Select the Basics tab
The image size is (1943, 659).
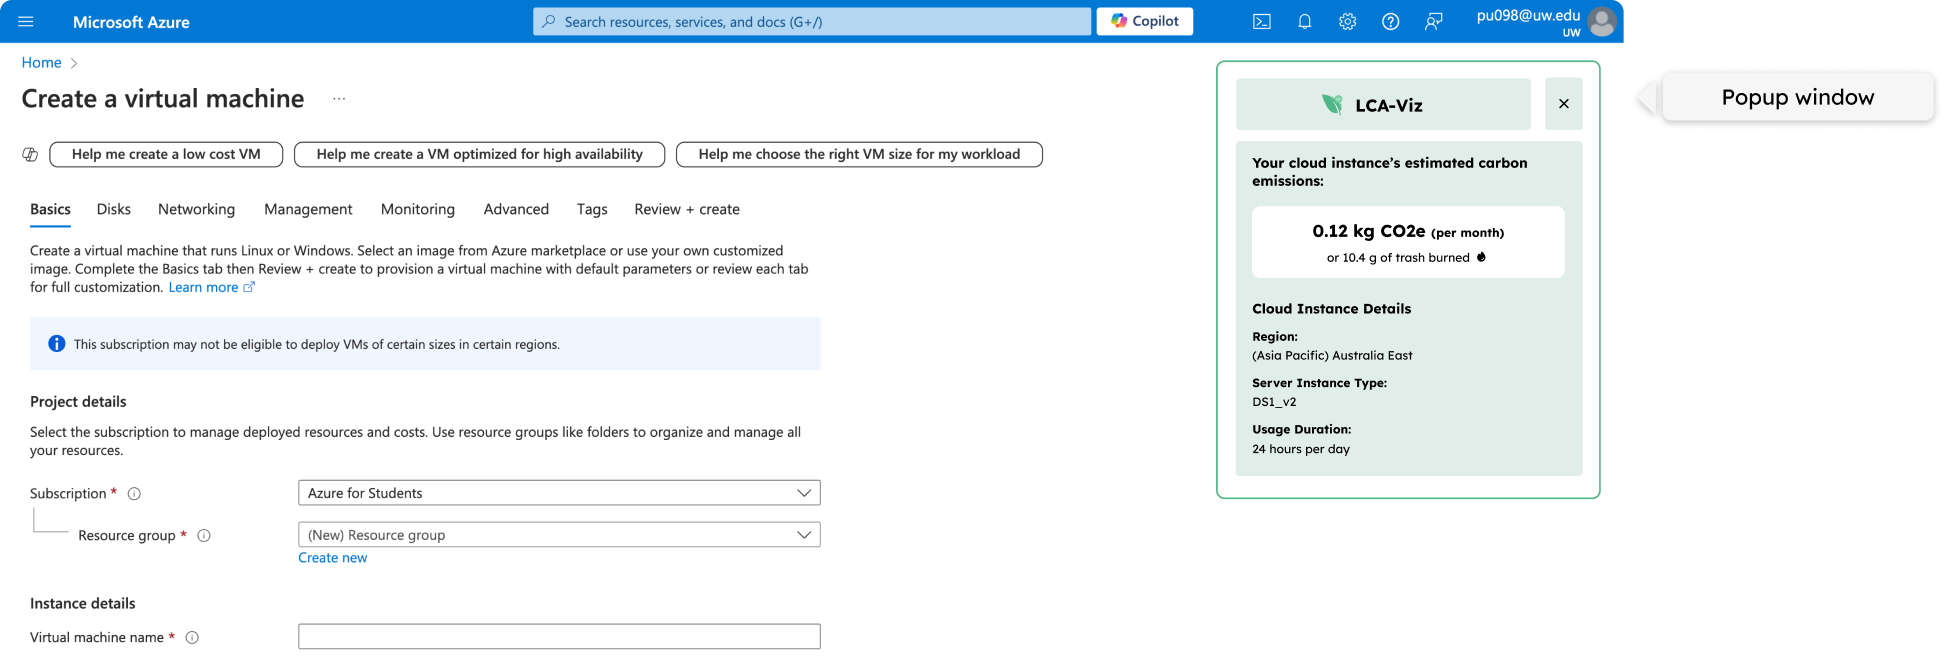(x=50, y=209)
